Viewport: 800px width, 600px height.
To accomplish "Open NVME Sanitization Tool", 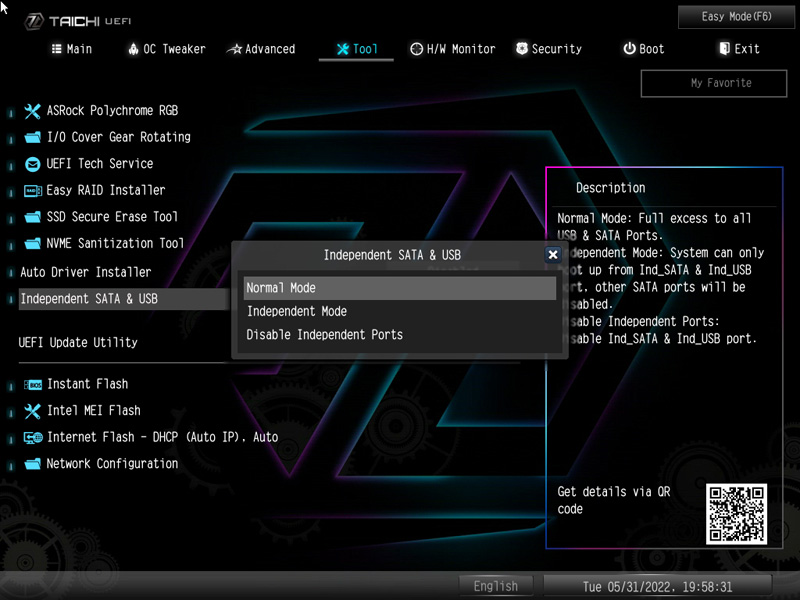I will (115, 243).
